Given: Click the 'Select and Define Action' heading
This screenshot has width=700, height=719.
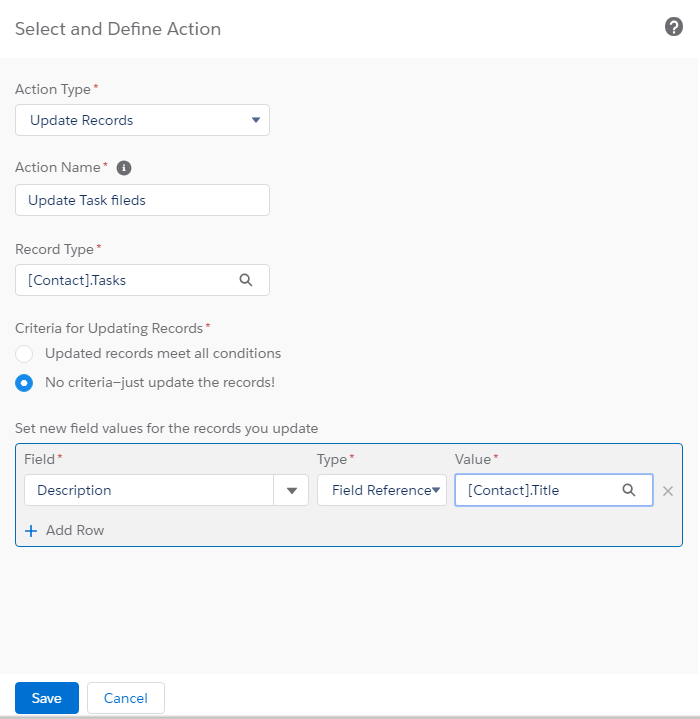Looking at the screenshot, I should [118, 29].
